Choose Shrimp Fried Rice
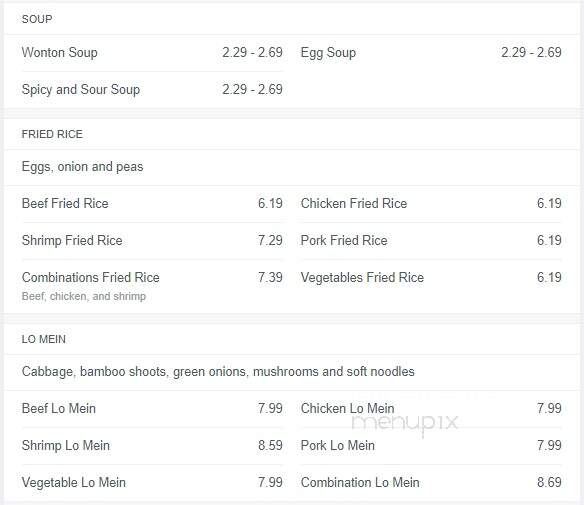Screen dimensions: 584x505 coord(72,241)
